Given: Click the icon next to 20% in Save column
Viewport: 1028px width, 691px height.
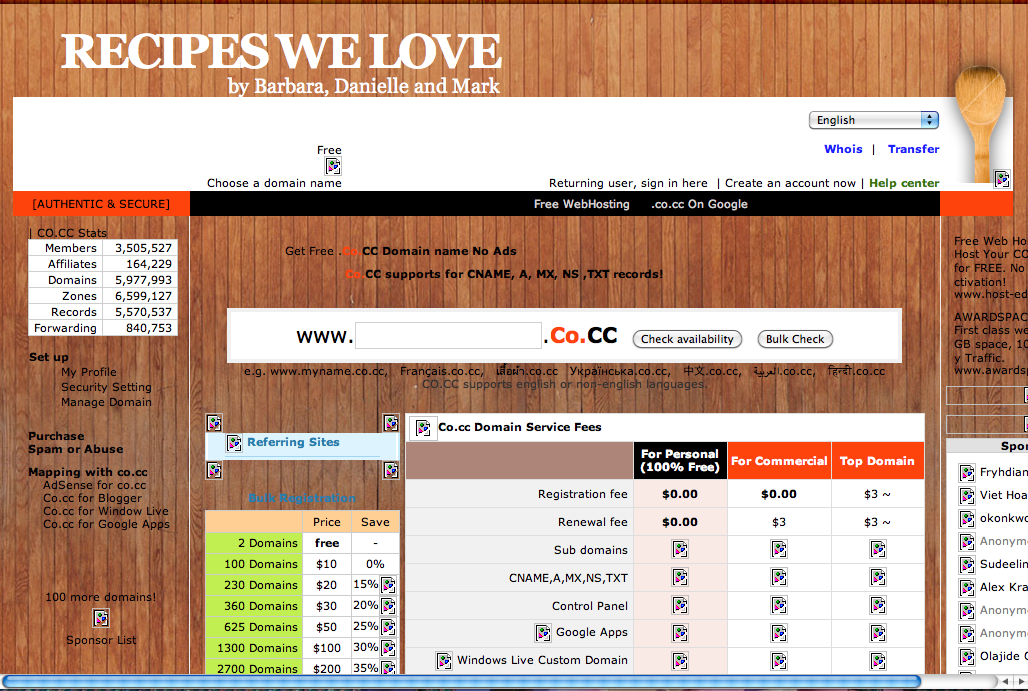Looking at the screenshot, I should 388,605.
